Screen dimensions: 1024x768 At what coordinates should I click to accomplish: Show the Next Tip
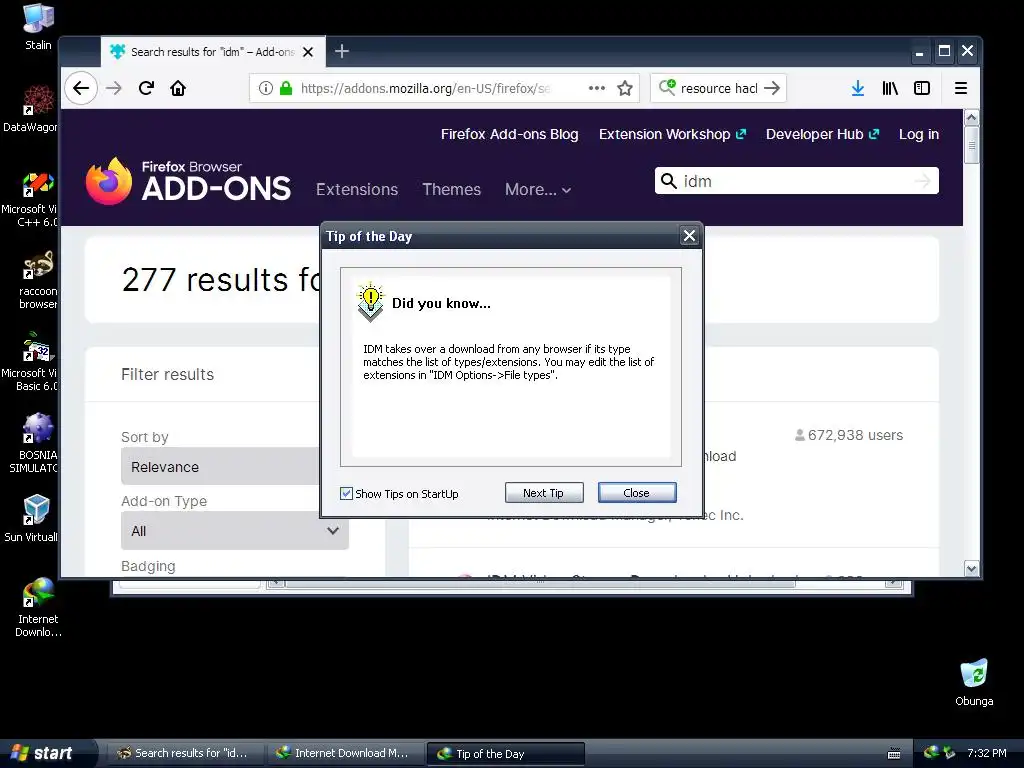(543, 493)
